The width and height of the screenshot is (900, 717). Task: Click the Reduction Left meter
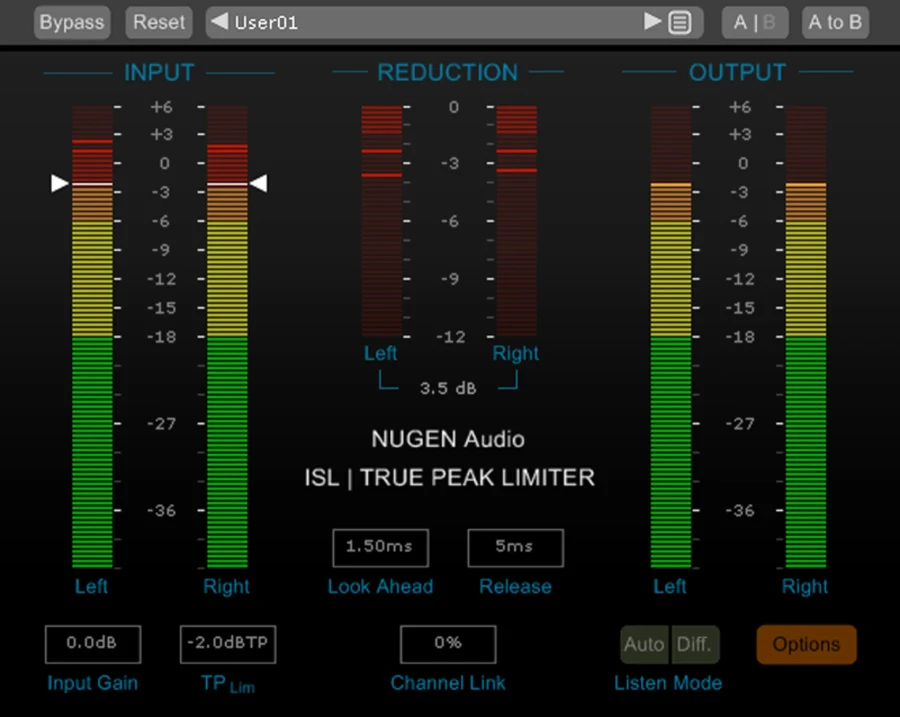coord(382,221)
